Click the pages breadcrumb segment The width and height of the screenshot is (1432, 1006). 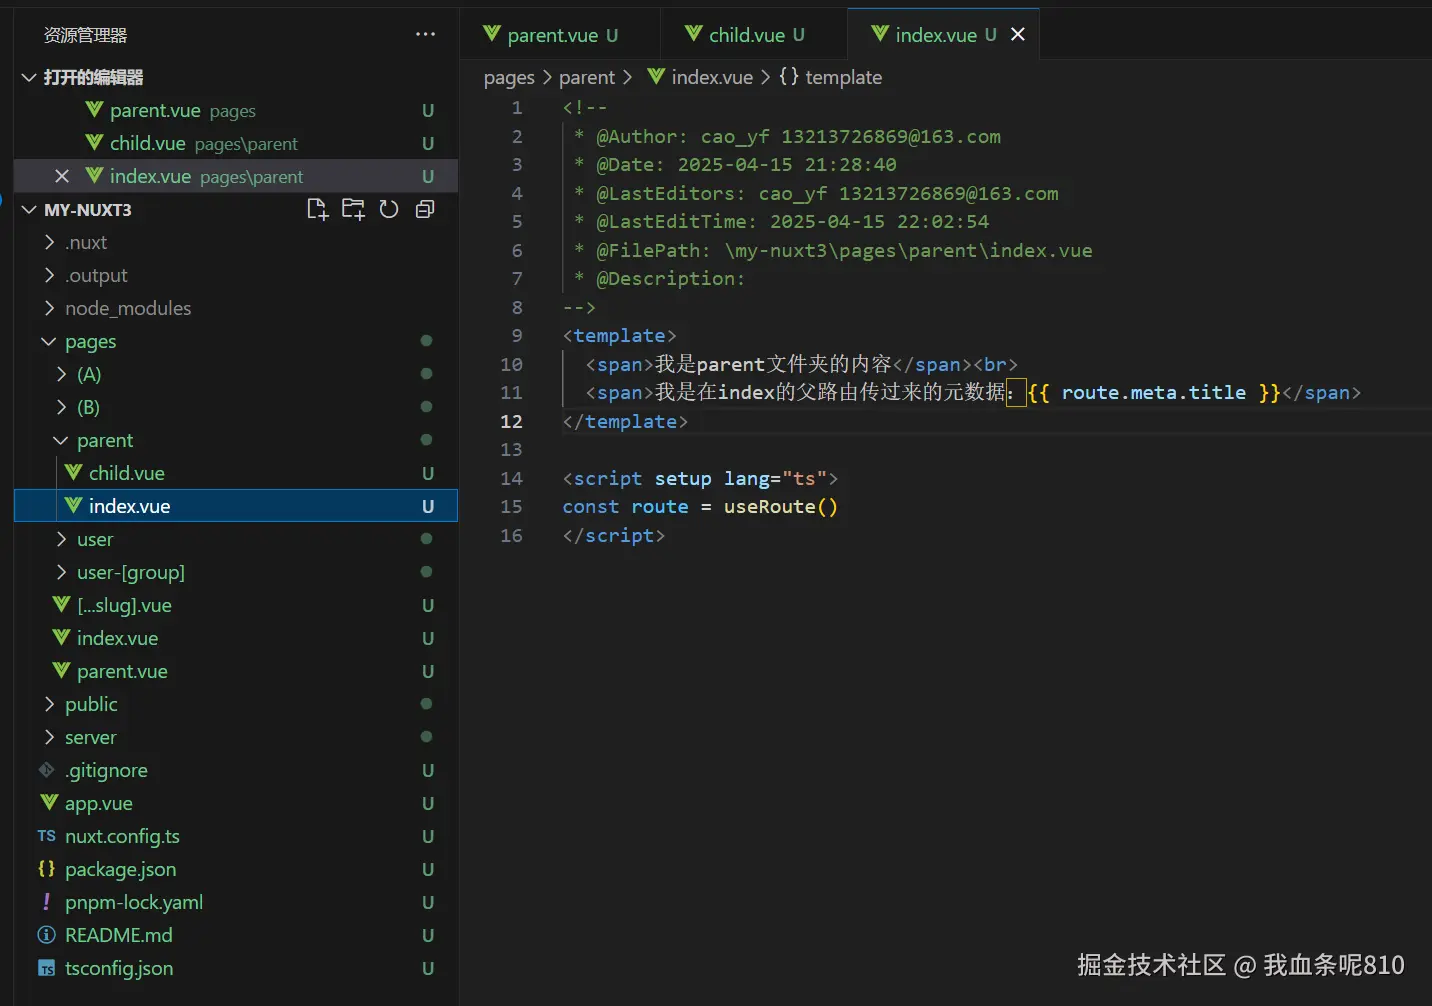509,77
